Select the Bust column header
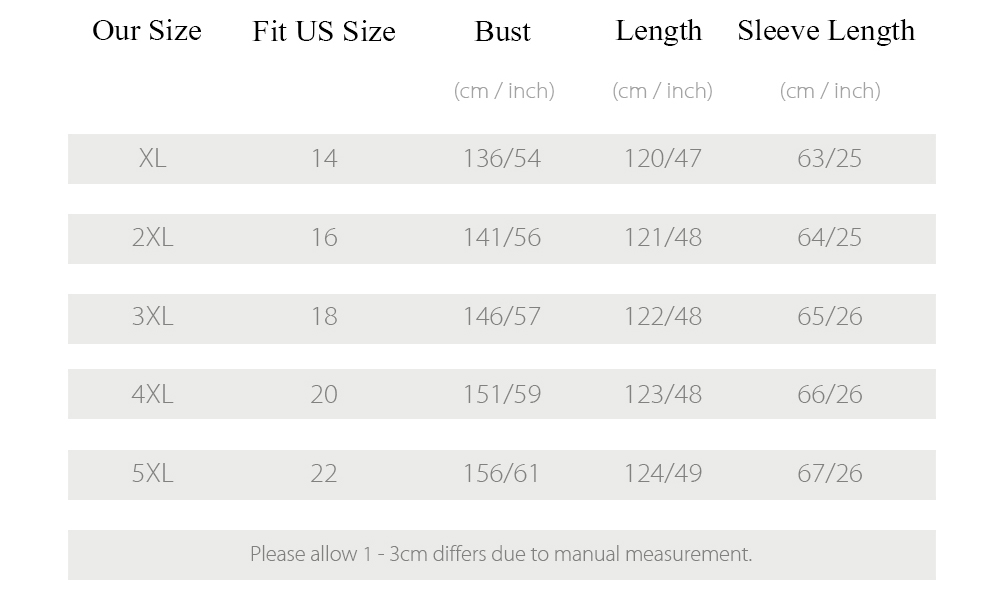The image size is (1000, 599). 503,31
